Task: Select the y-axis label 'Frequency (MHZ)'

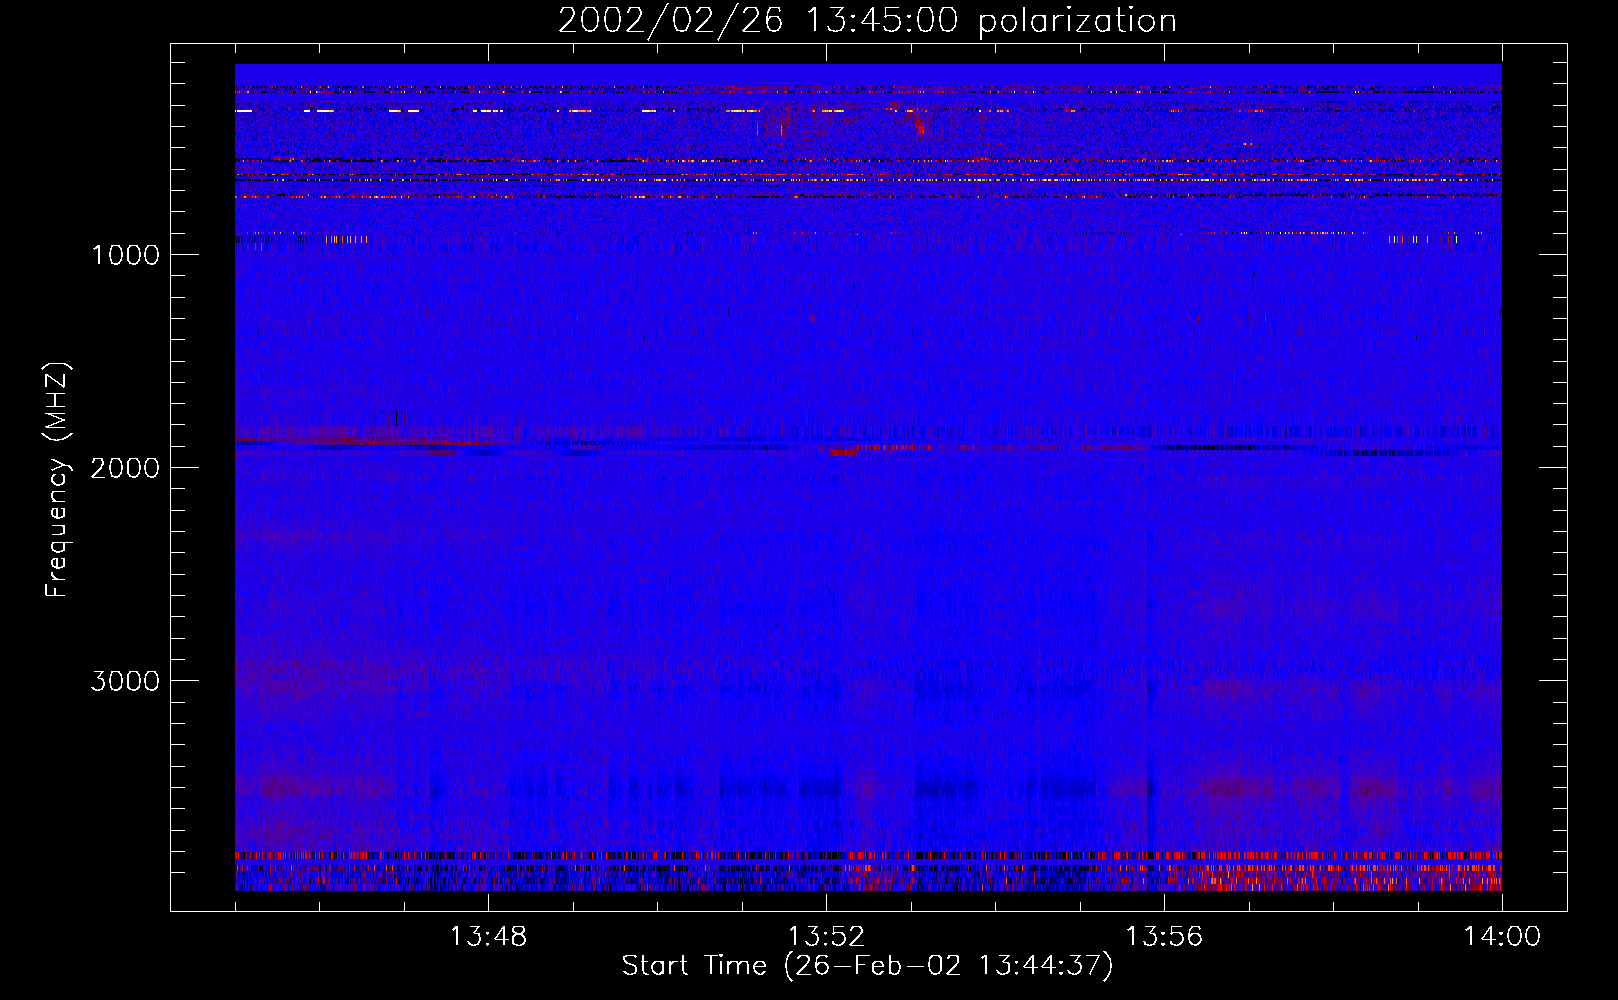Action: pyautogui.click(x=58, y=479)
